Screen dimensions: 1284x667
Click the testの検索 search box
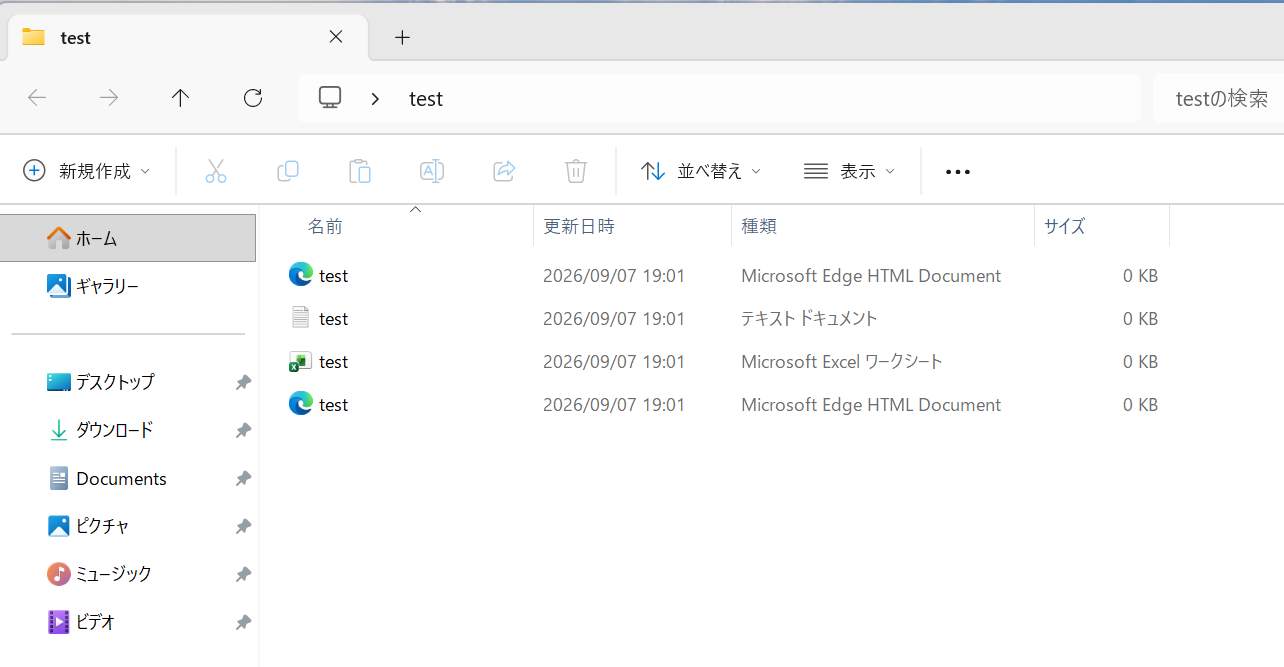click(x=1218, y=98)
